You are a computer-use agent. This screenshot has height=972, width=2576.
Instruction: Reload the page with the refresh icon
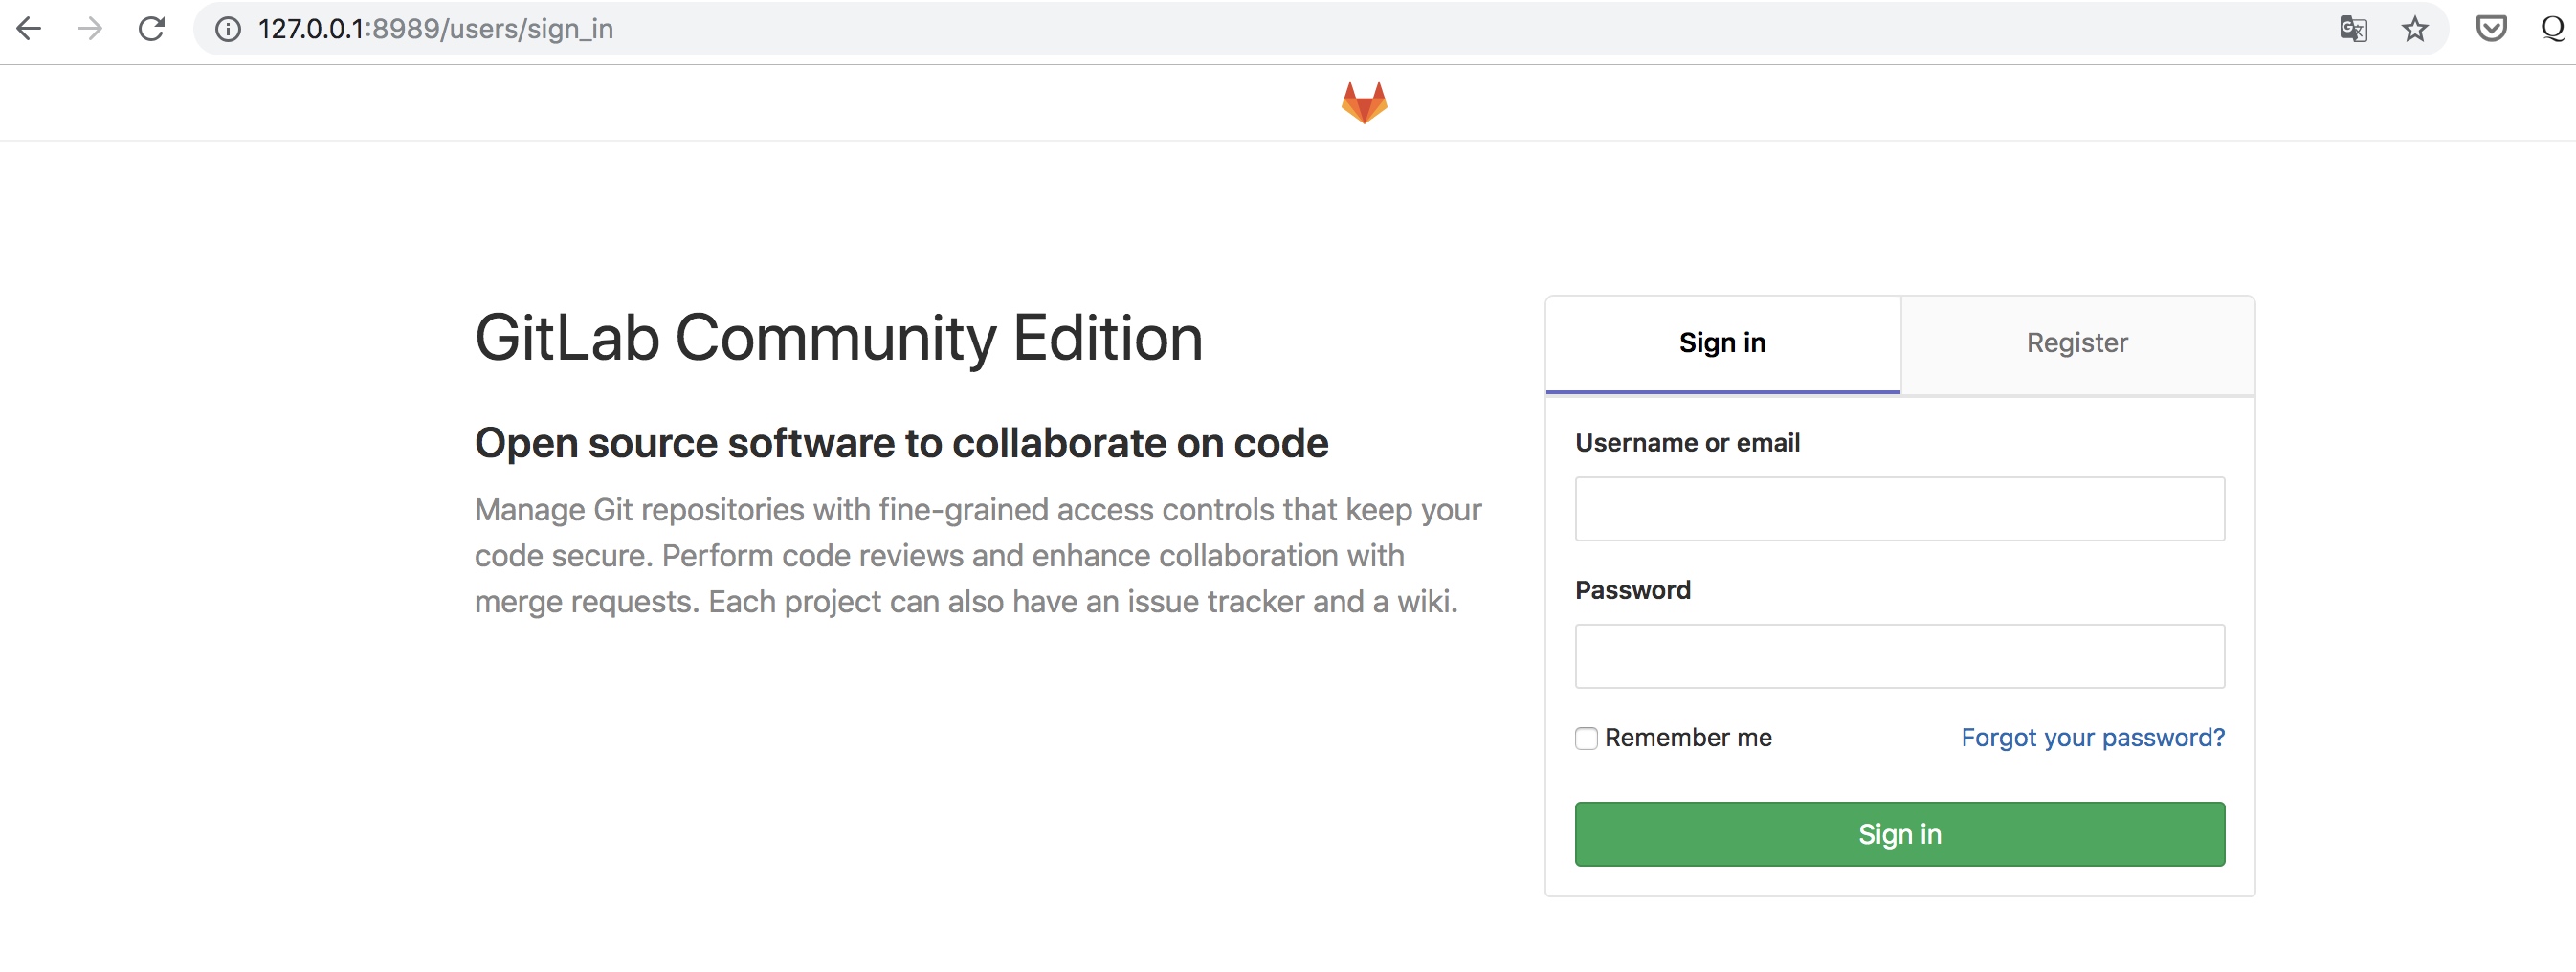point(151,29)
